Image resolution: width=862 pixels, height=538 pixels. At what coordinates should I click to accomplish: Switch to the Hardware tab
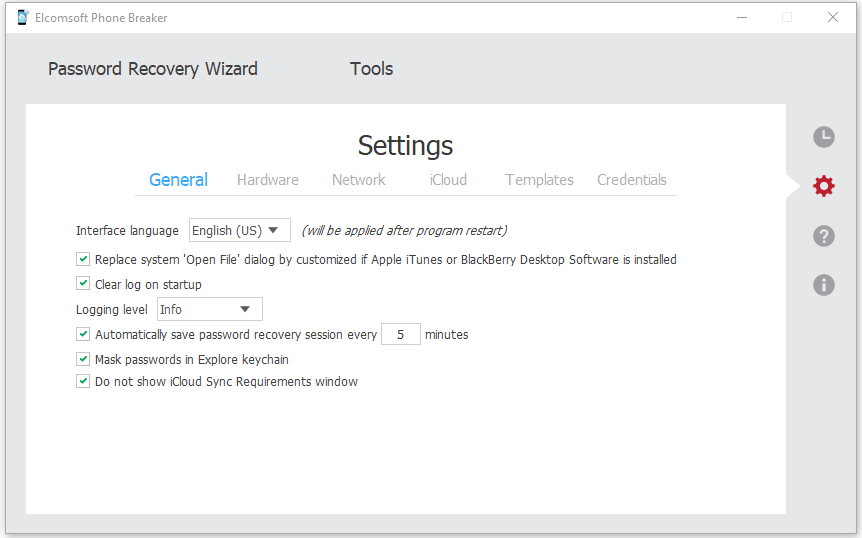click(267, 180)
